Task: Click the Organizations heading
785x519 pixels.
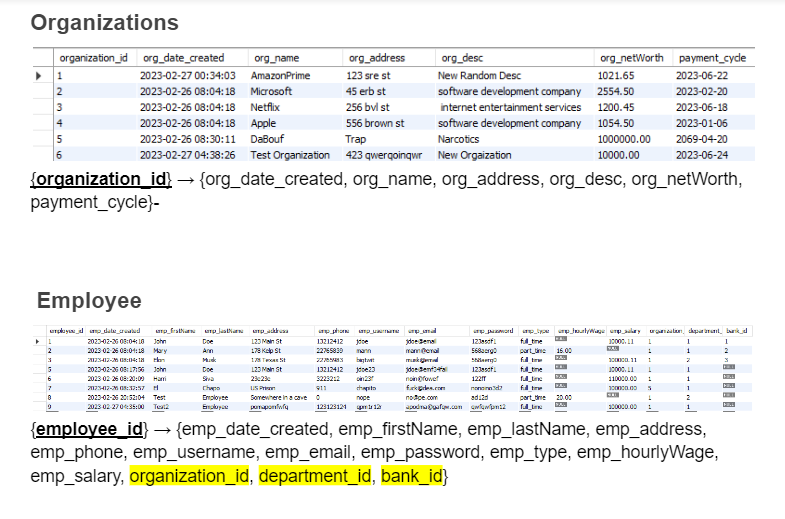Action: click(x=105, y=23)
